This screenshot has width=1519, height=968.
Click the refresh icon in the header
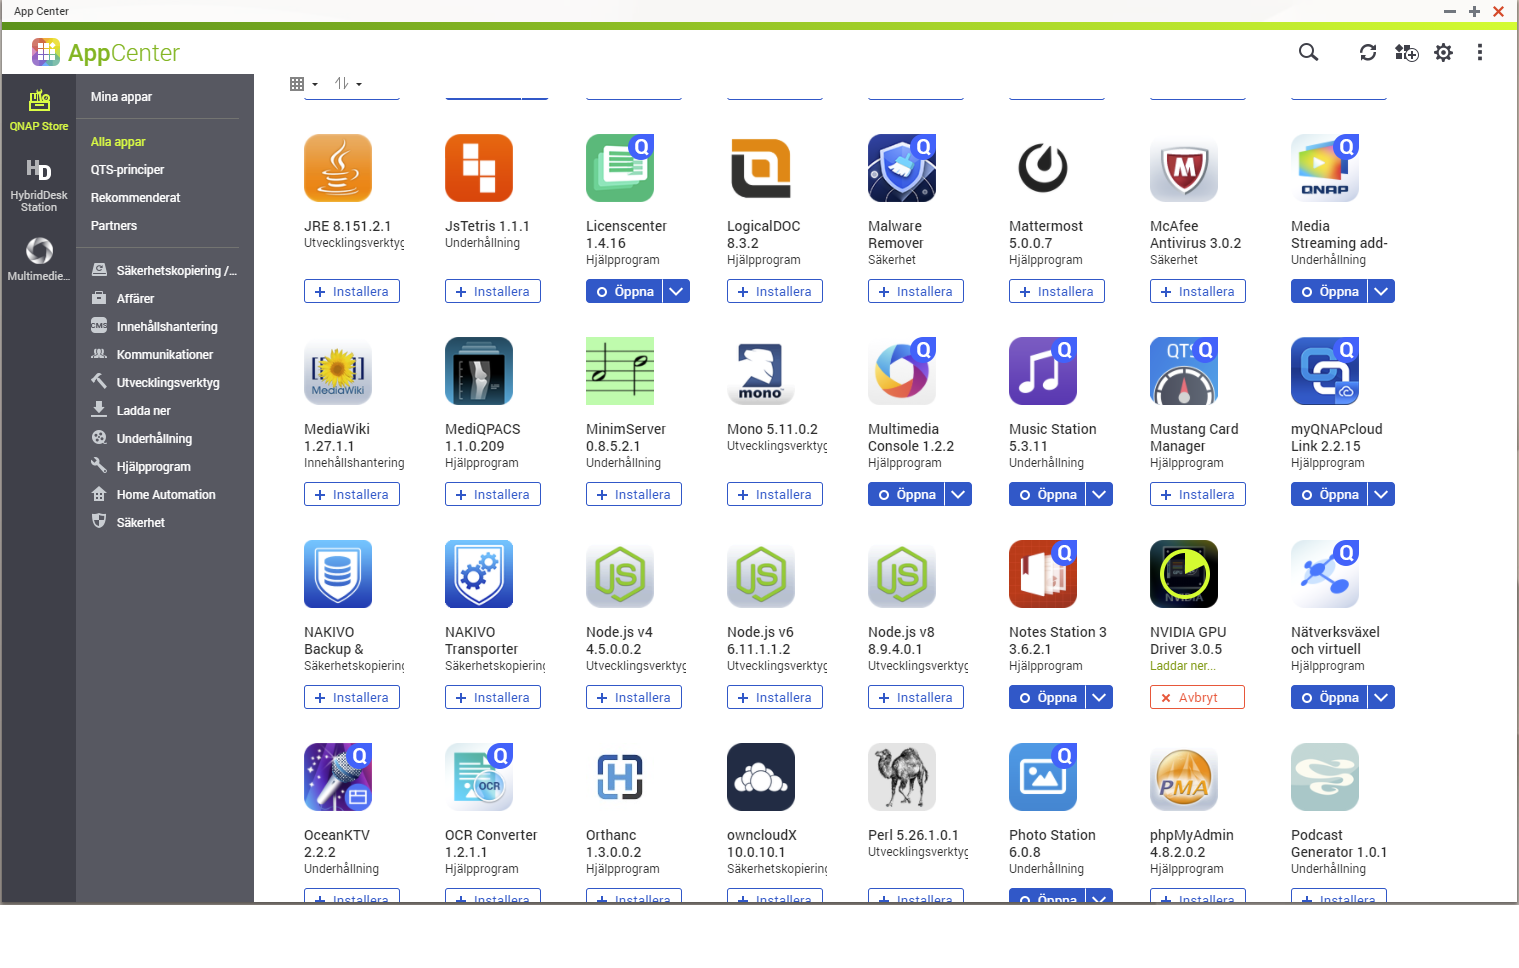tap(1368, 52)
